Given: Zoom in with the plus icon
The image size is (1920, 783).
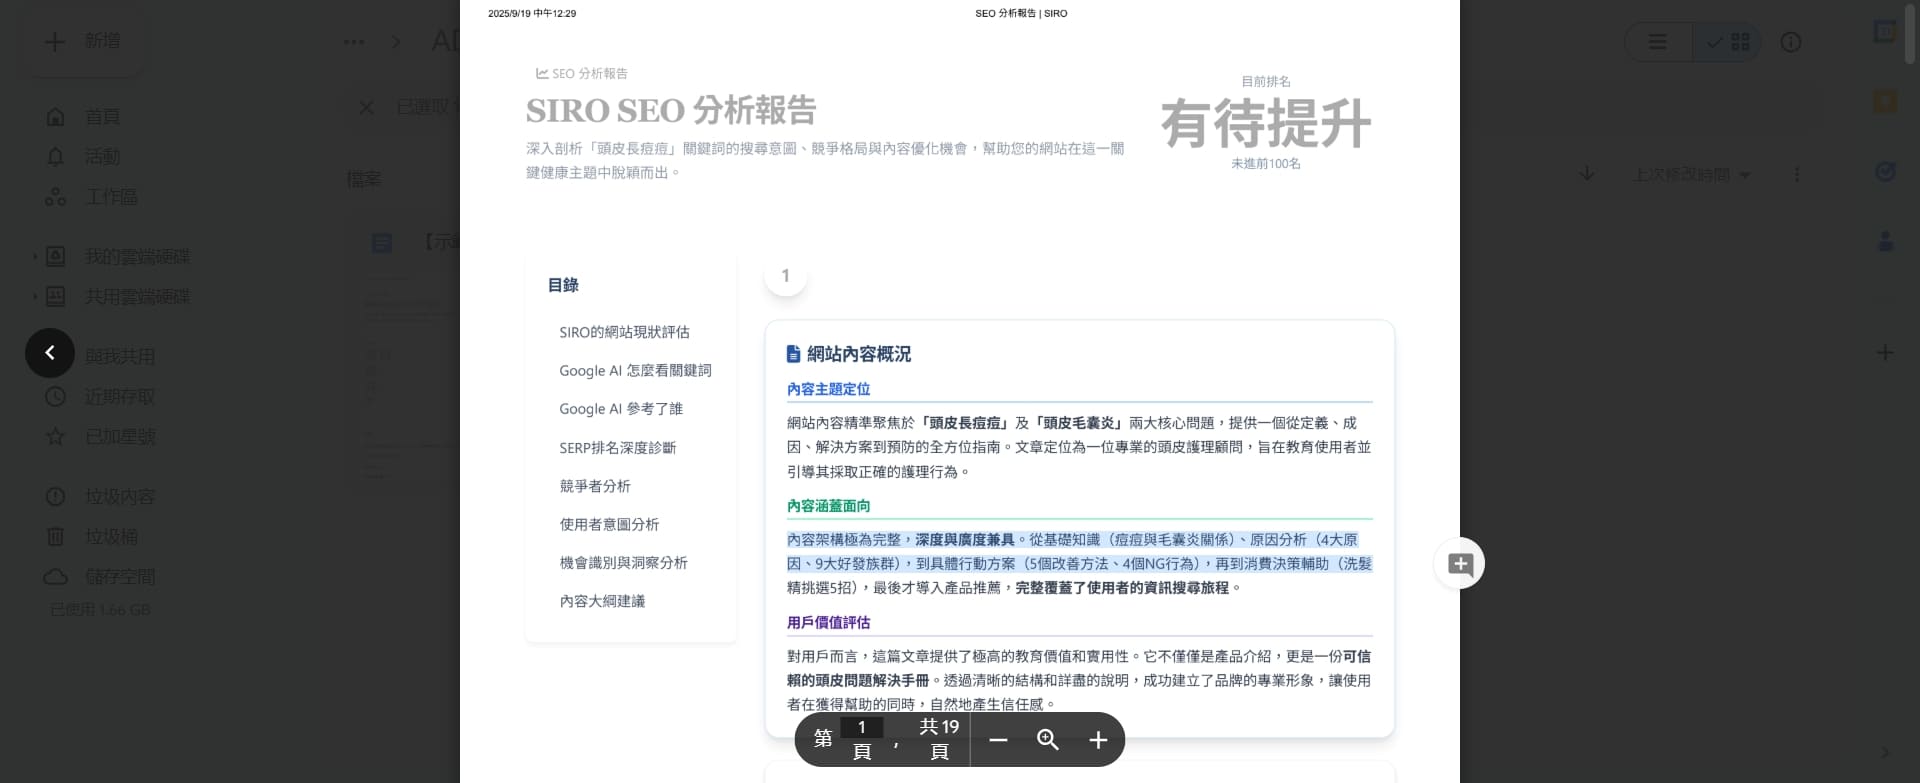Looking at the screenshot, I should point(1098,740).
